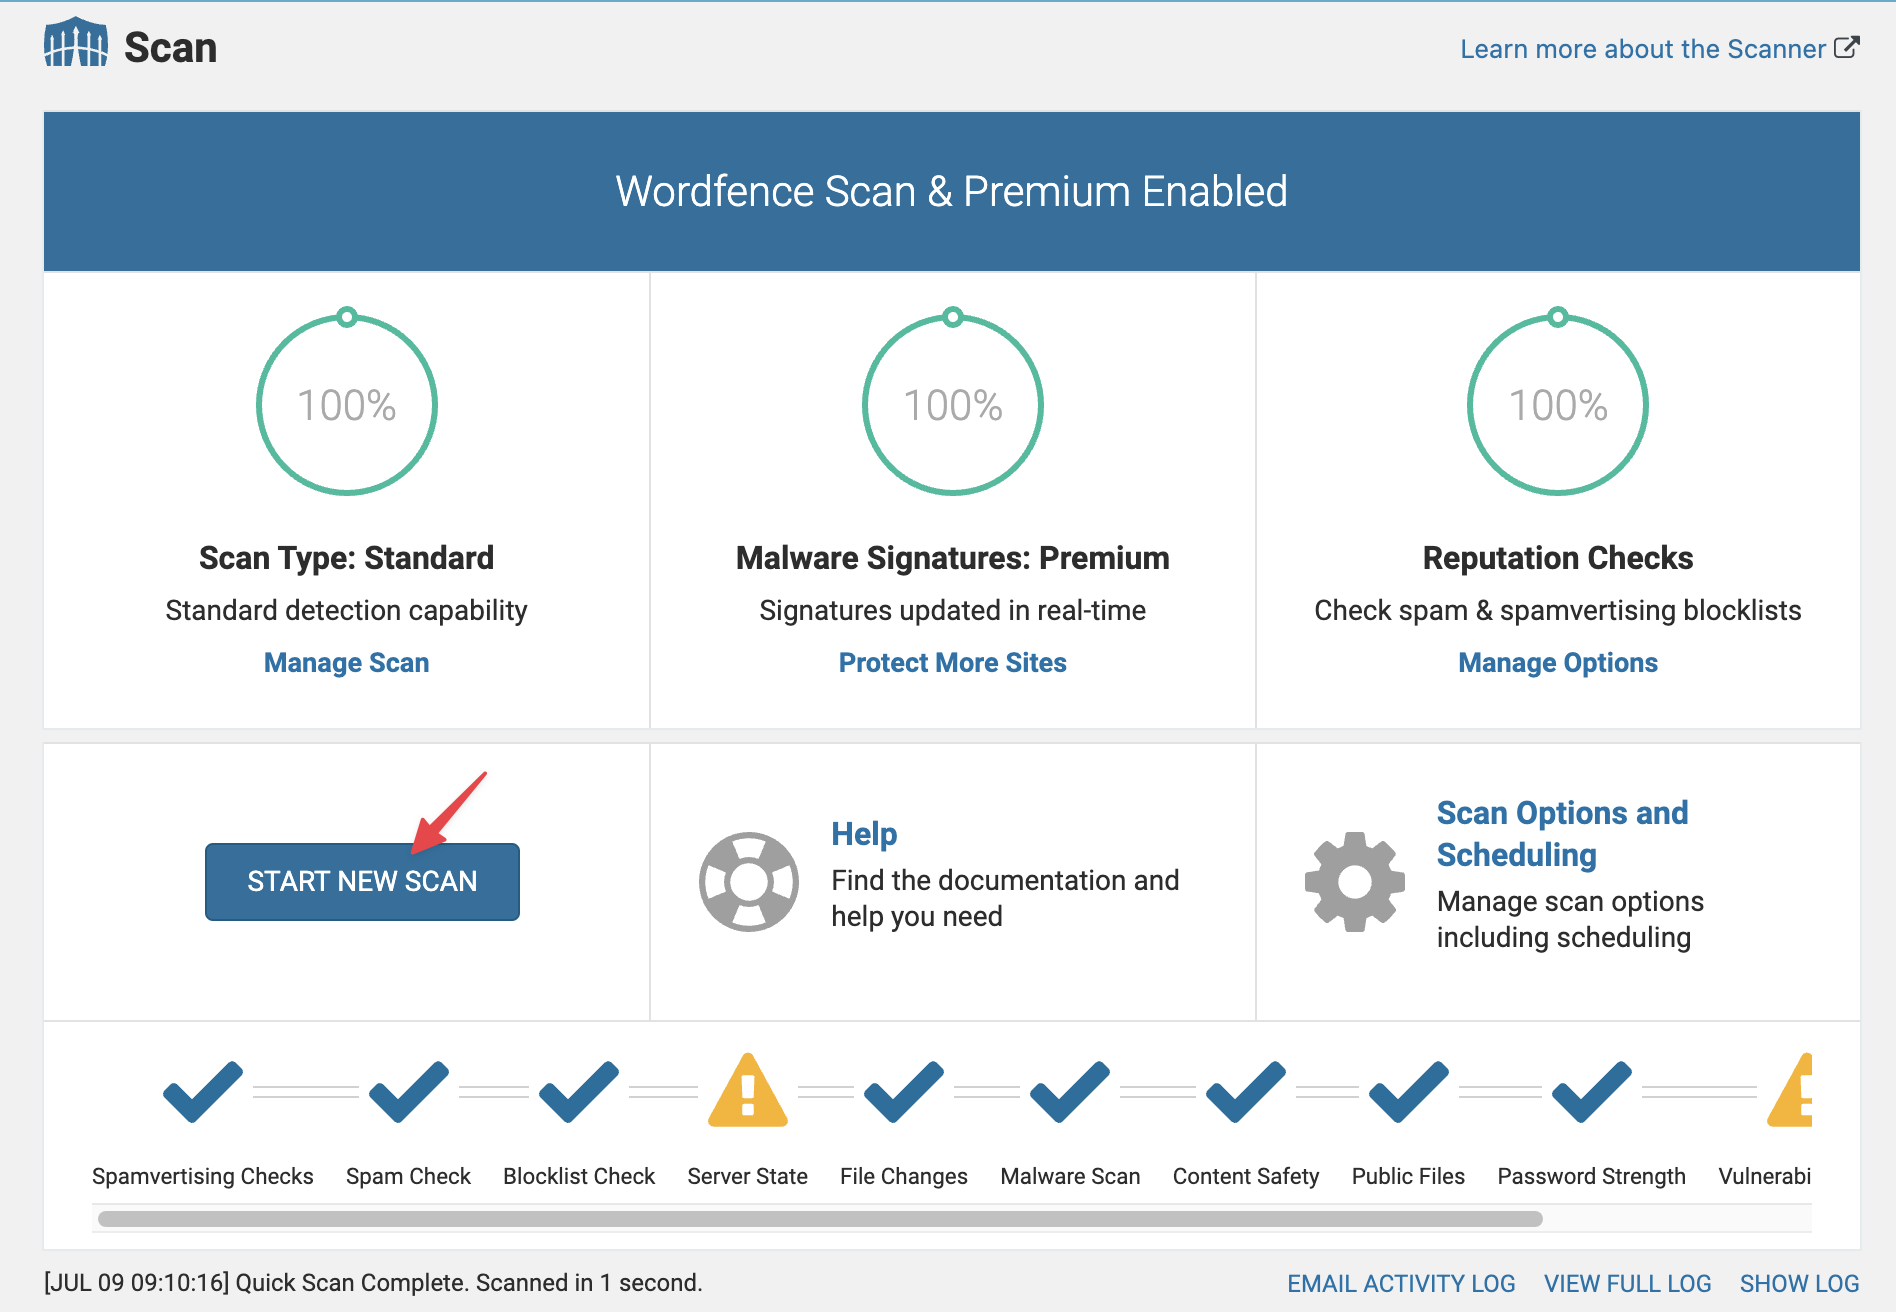The height and width of the screenshot is (1312, 1896).
Task: Click the 'Public Files' label
Action: click(1408, 1177)
